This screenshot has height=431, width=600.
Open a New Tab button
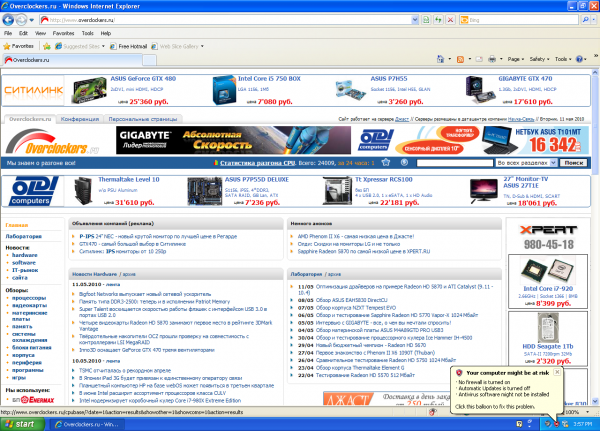[149, 60]
